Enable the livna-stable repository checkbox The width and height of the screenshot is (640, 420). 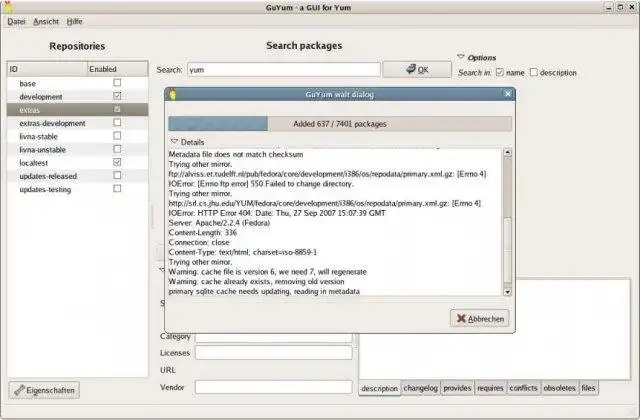click(117, 136)
